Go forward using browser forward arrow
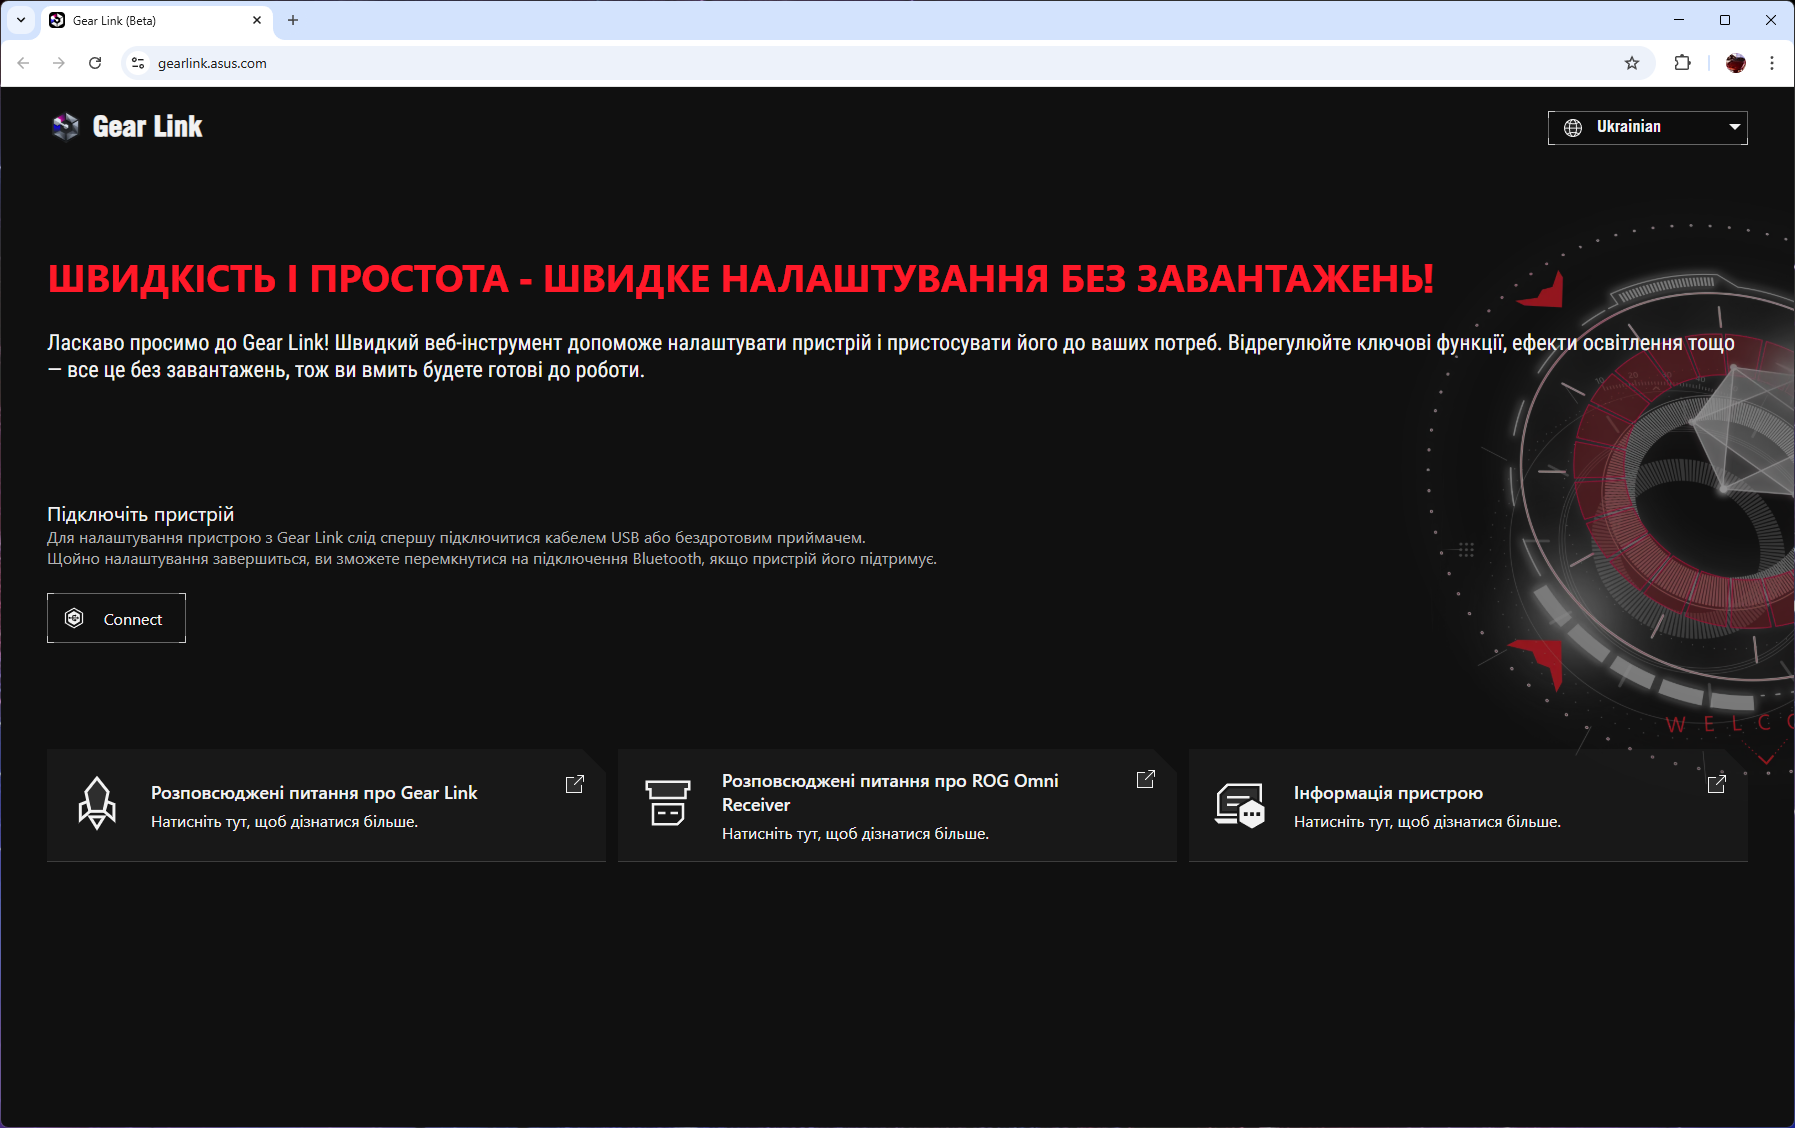The height and width of the screenshot is (1128, 1795). (x=59, y=63)
